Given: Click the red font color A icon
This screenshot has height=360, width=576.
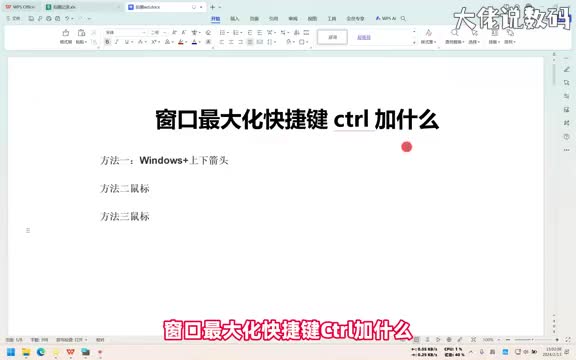Looking at the screenshot, I should (x=181, y=42).
